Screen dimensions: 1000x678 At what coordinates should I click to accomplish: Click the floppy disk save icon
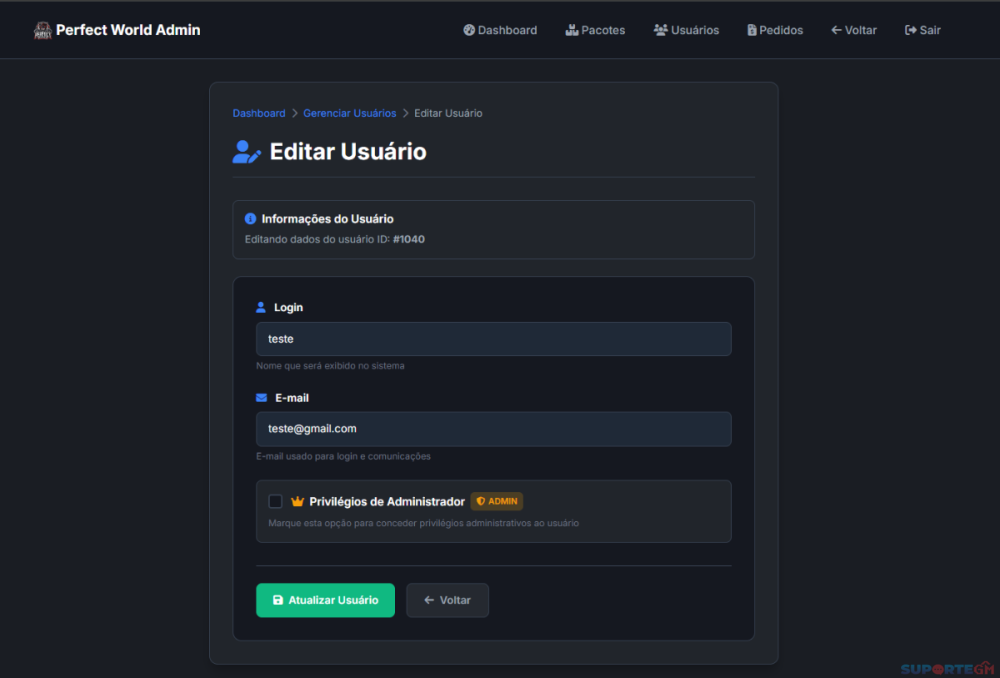(278, 600)
